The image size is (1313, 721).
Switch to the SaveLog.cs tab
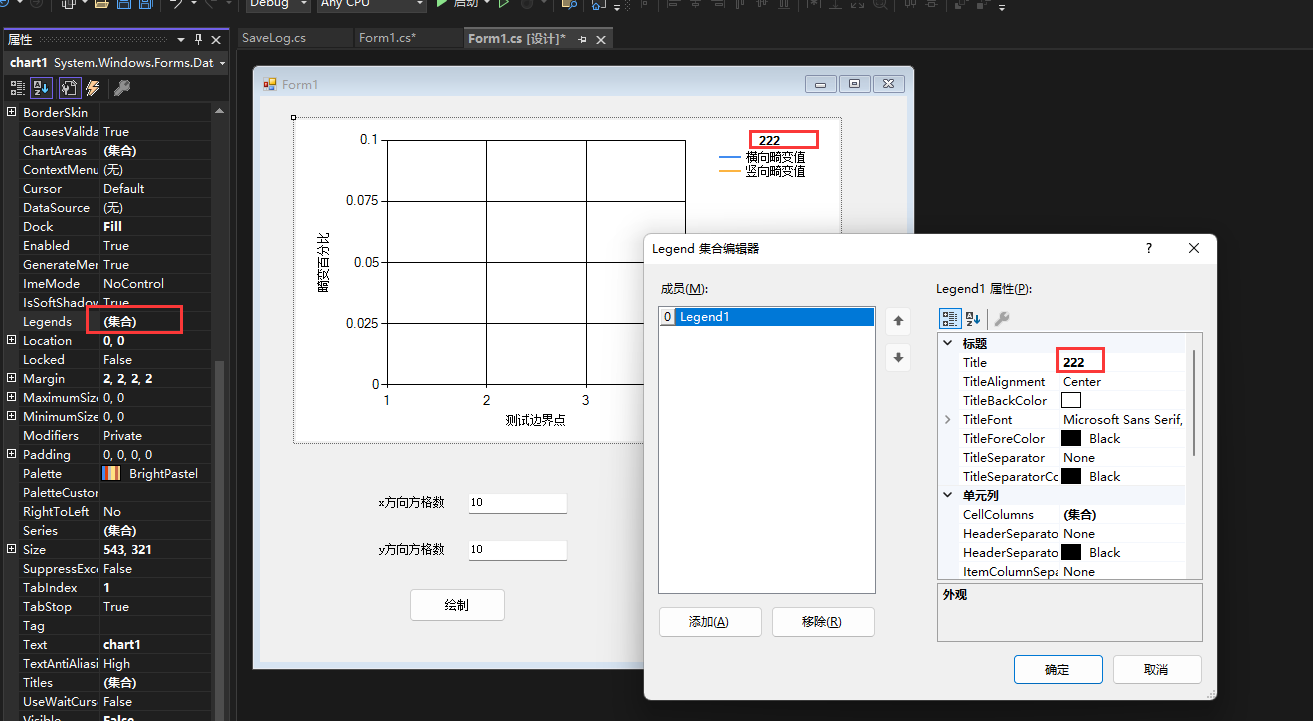click(x=274, y=38)
